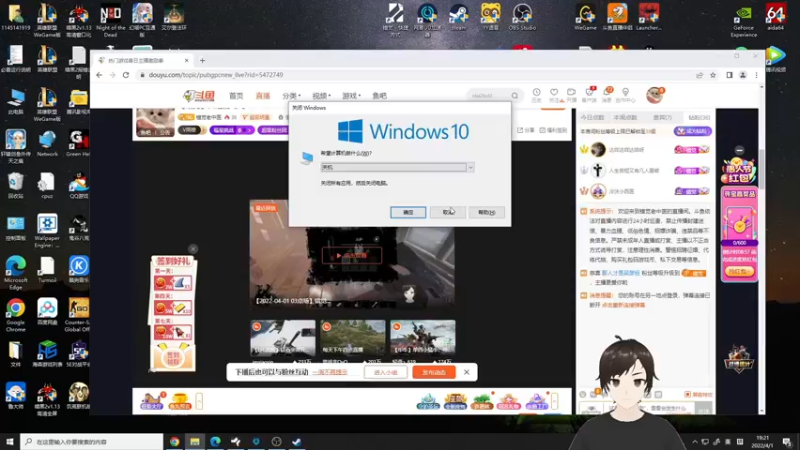The height and width of the screenshot is (450, 800).
Task: Close the 签到好礼 check-in popup
Action: (x=192, y=248)
